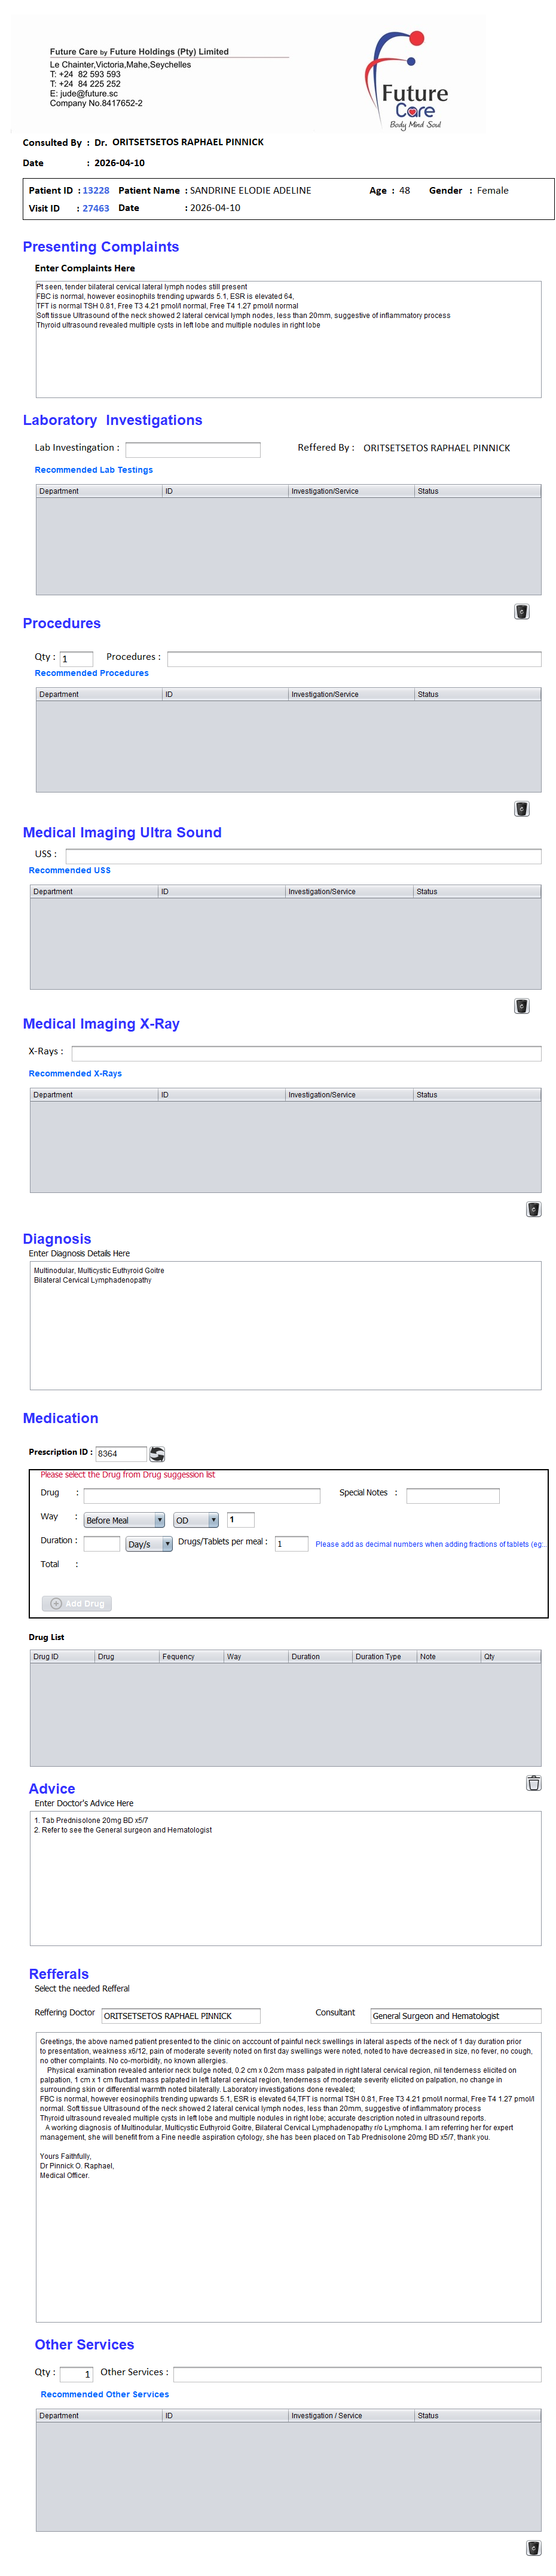Viewport: 556px width, 2576px height.
Task: Refresh the Prescription ID with reload icon
Action: point(157,1453)
